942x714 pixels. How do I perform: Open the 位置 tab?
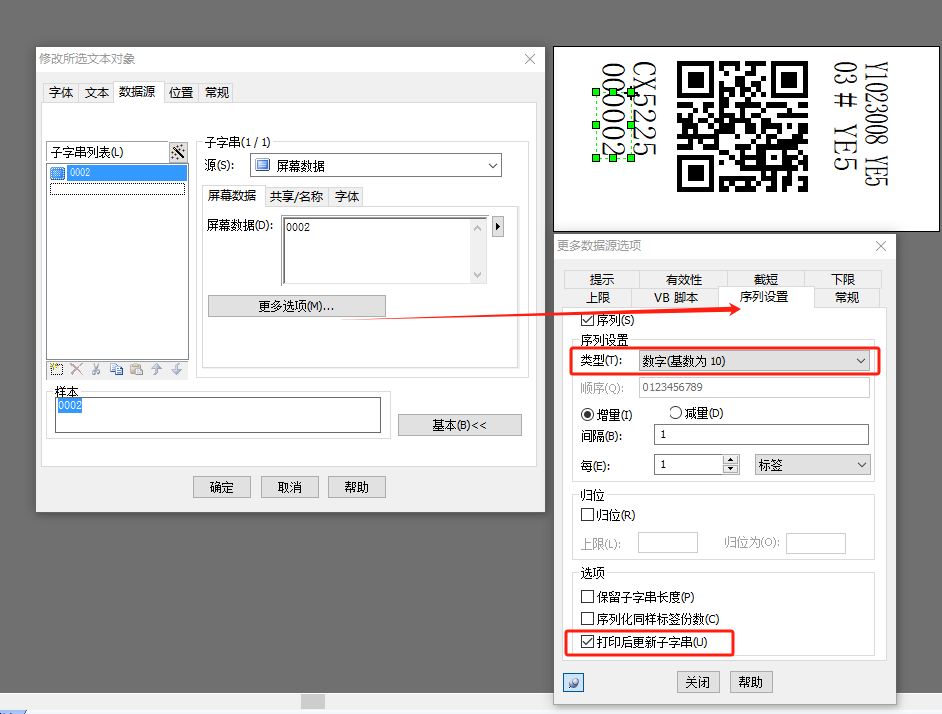[x=181, y=93]
